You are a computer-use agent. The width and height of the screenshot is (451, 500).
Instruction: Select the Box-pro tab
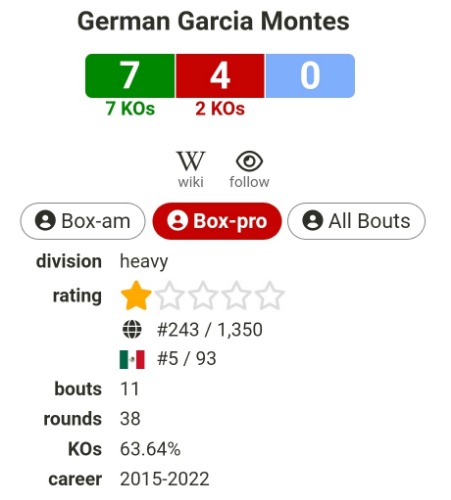217,221
